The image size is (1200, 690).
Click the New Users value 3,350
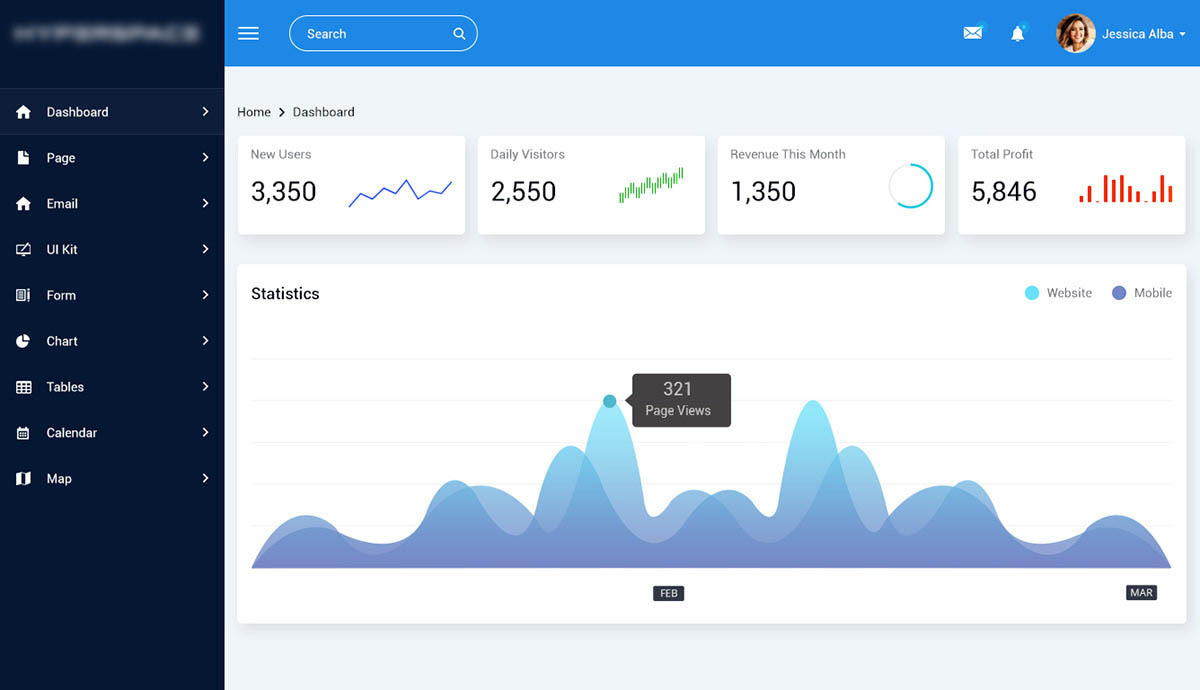coord(284,191)
